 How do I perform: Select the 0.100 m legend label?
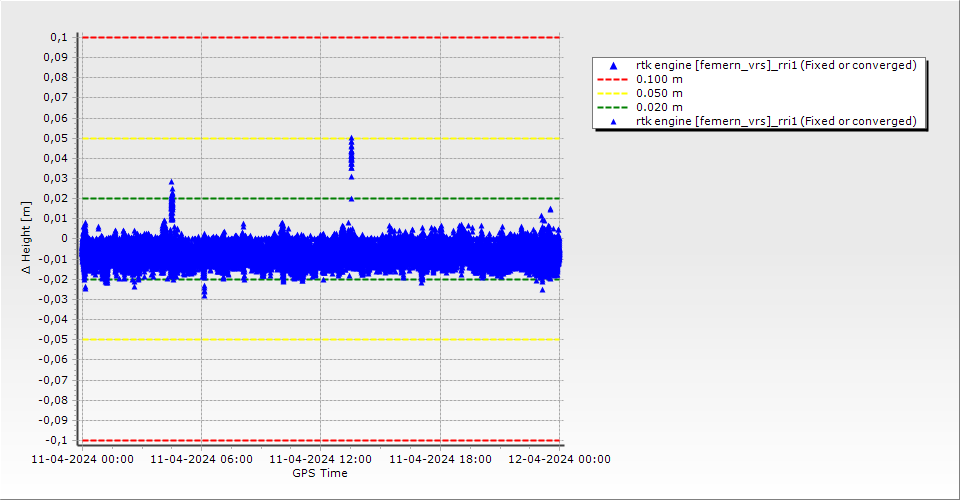point(660,79)
